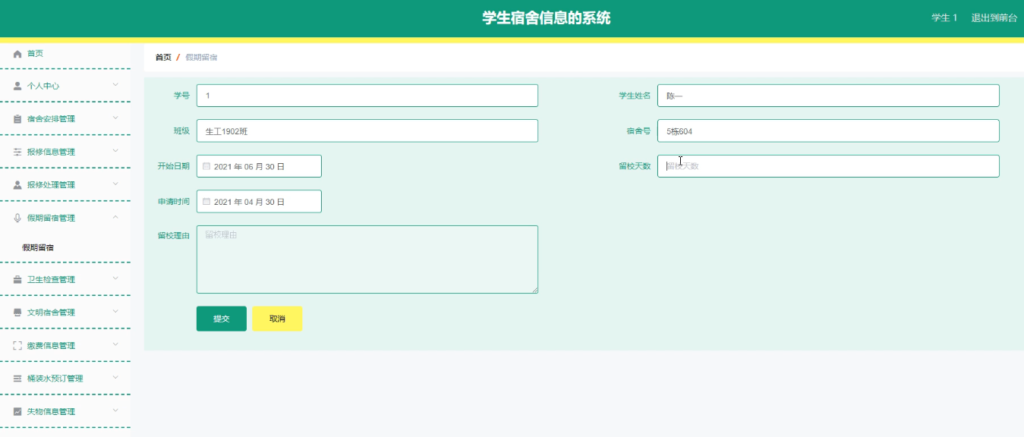Expand 报修处理管理 chevron
1024x437 pixels.
tap(116, 184)
